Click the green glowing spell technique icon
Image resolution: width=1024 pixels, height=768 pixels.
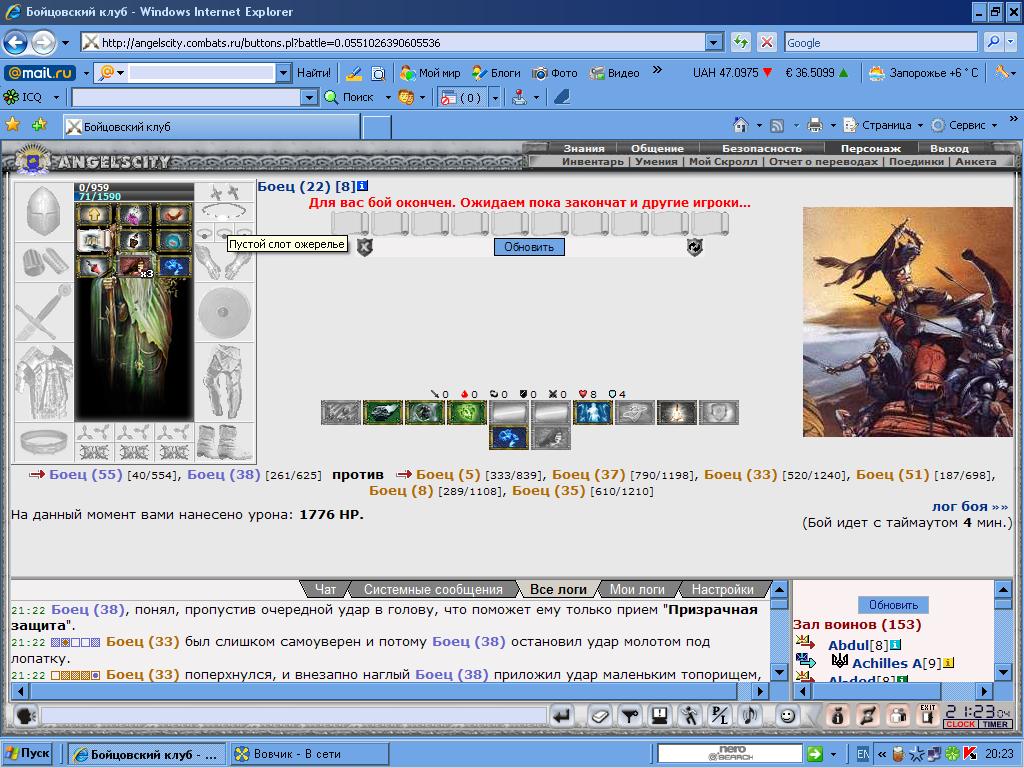pos(467,413)
